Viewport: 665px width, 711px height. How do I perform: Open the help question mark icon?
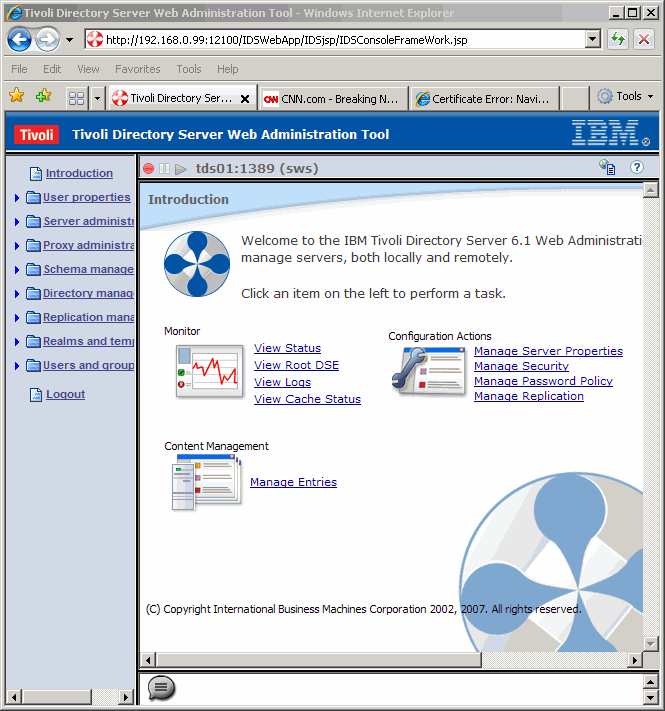point(637,168)
